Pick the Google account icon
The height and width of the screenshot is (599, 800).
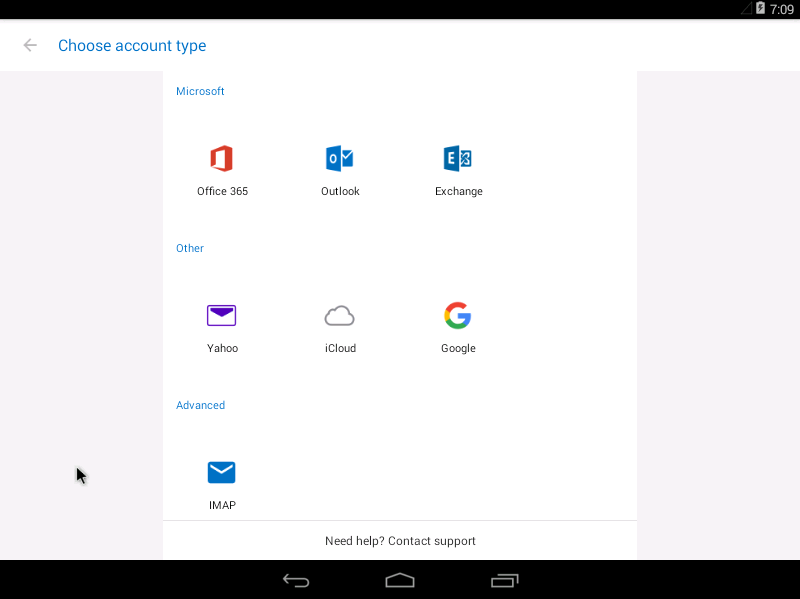(458, 315)
